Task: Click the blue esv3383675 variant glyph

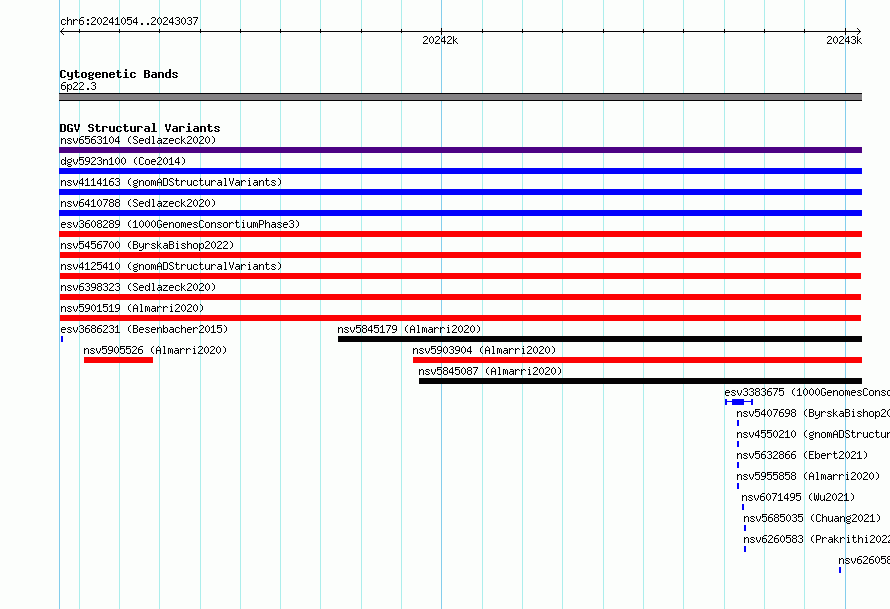Action: pos(738,402)
